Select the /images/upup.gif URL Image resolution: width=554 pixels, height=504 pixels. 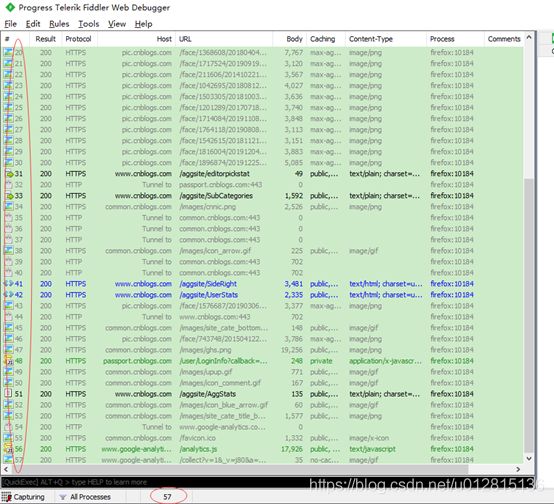206,372
